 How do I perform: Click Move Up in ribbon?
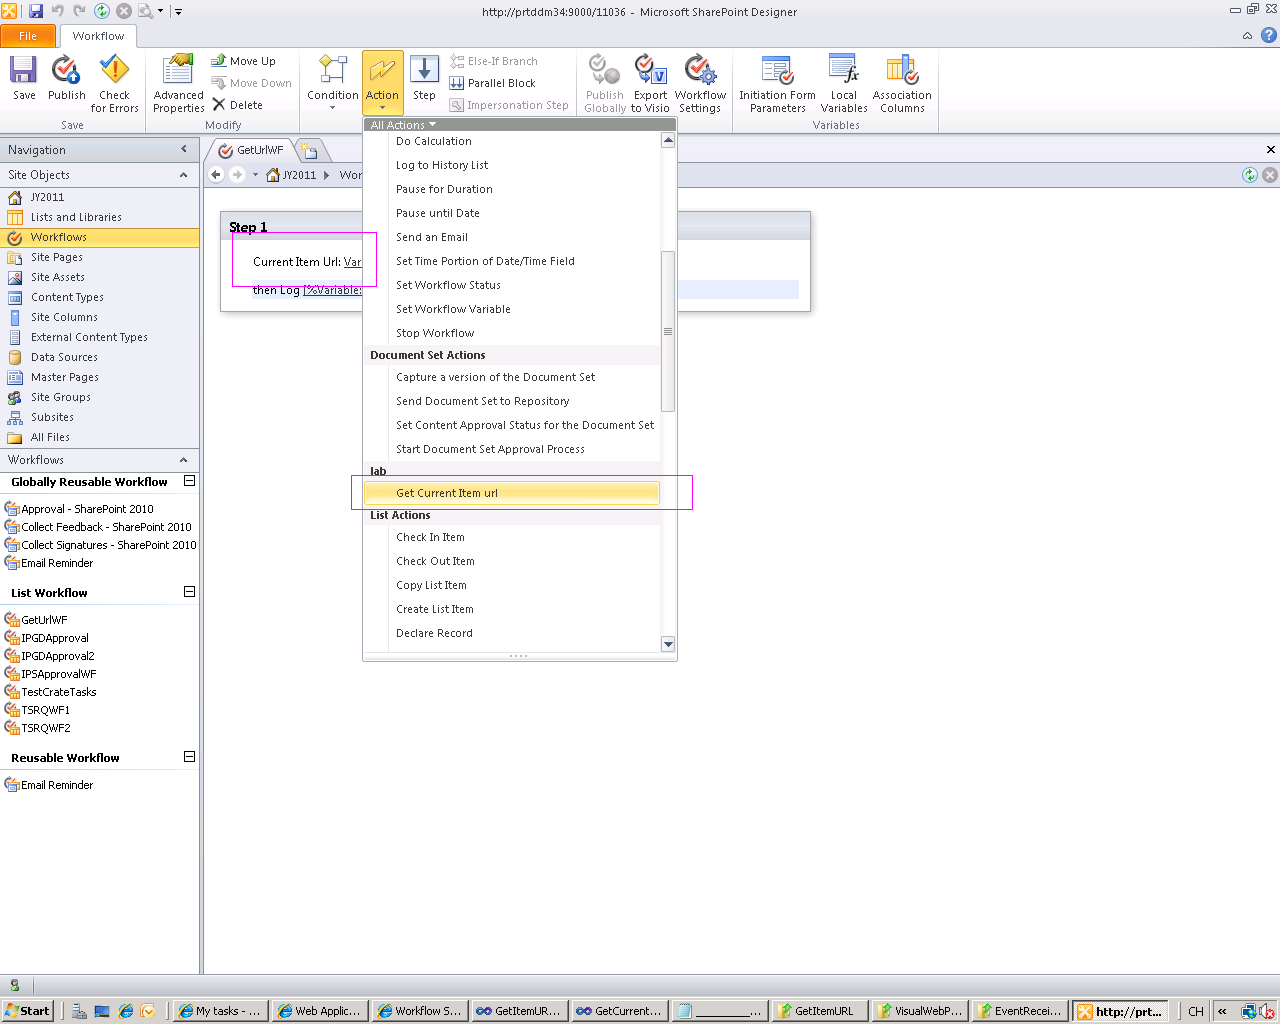243,61
